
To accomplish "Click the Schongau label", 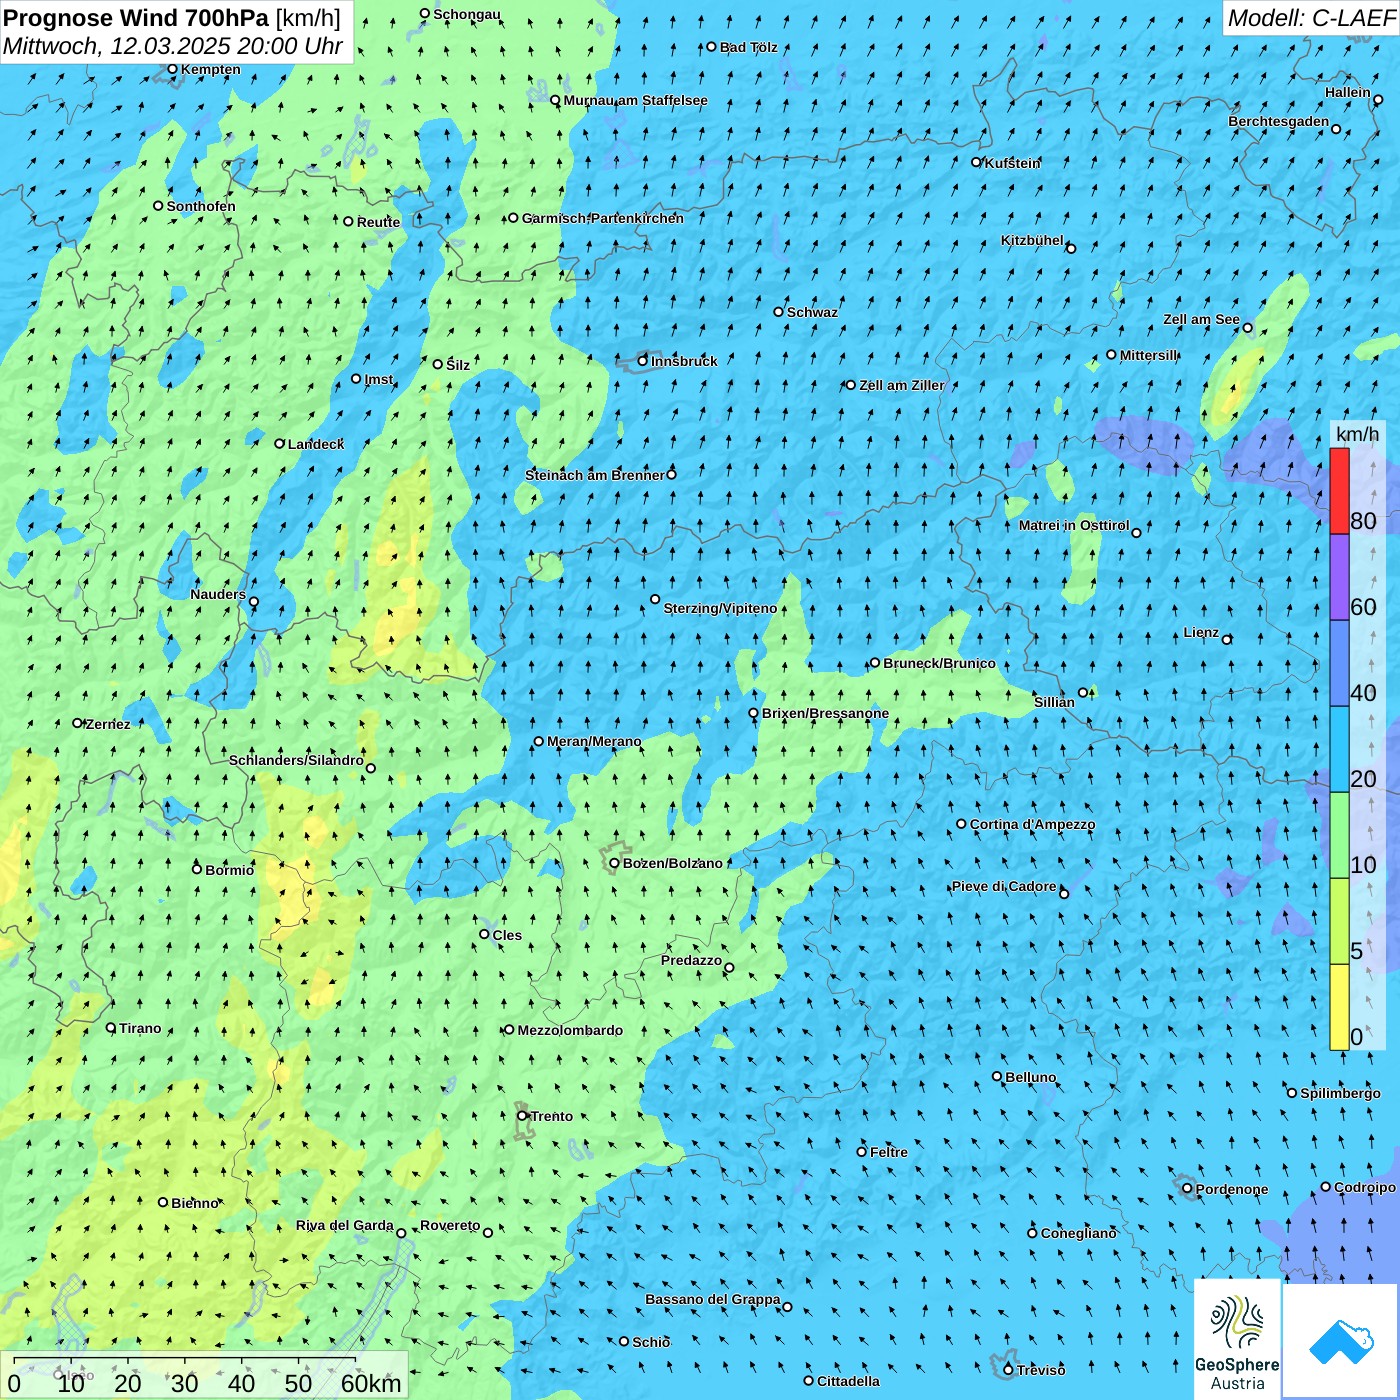I will coord(467,14).
